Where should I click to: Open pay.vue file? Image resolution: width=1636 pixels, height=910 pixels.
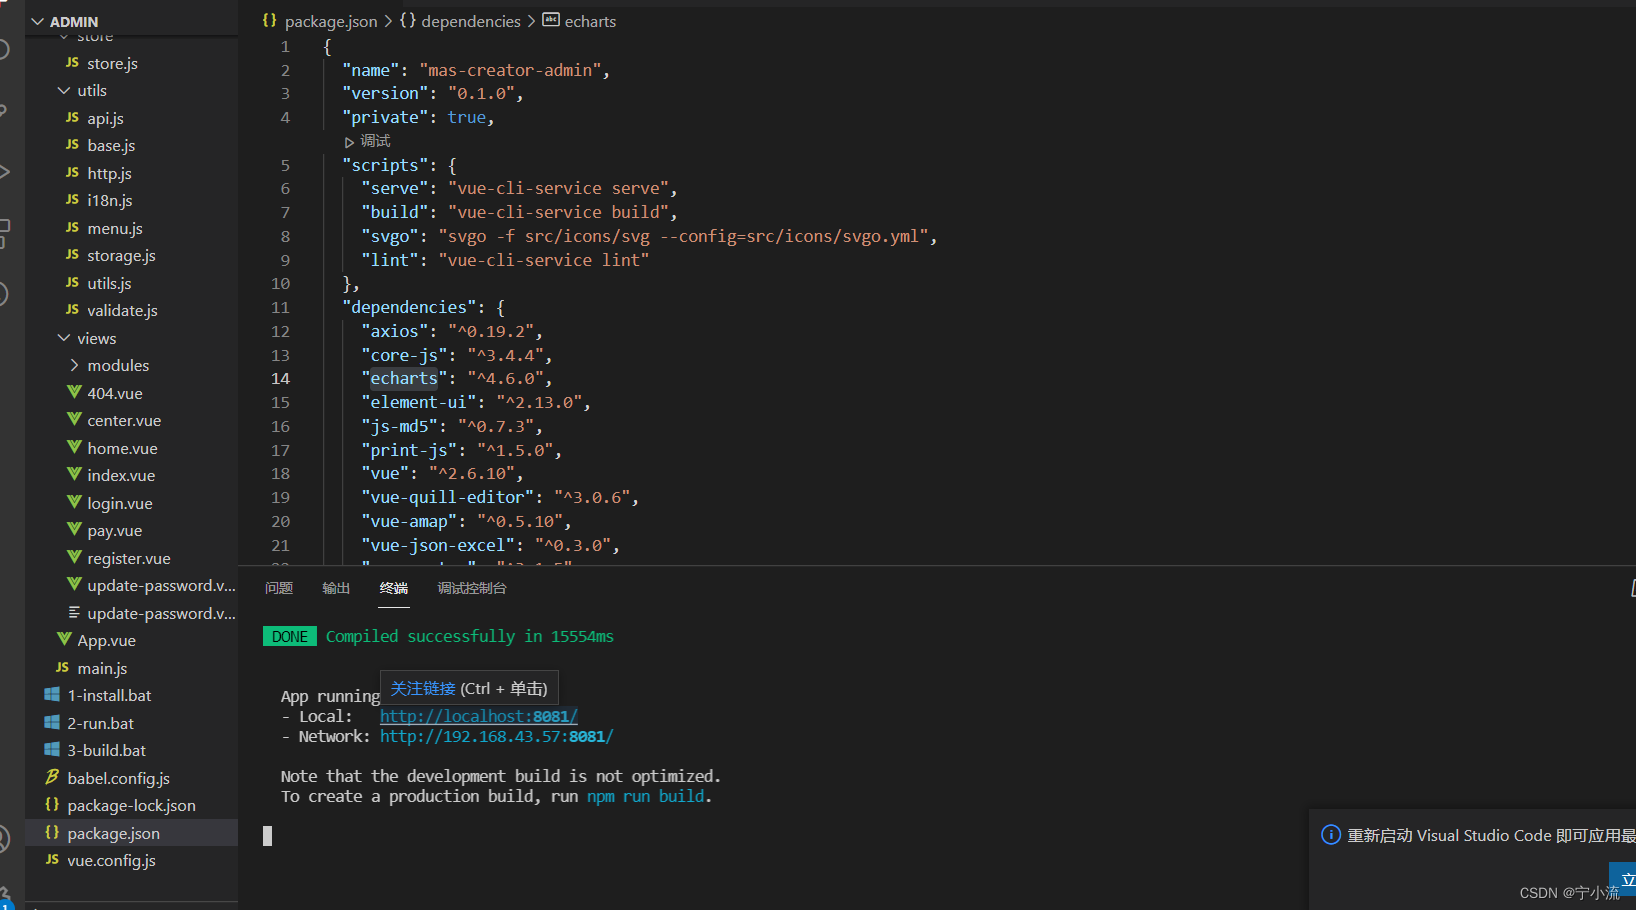[x=114, y=530]
